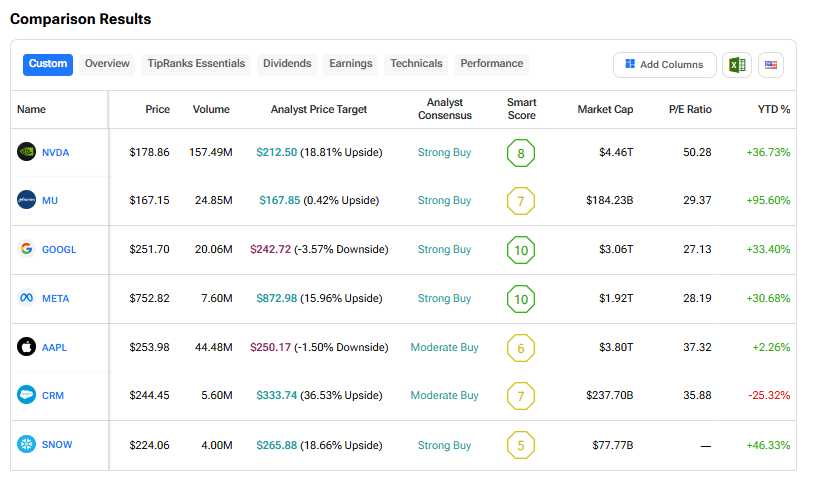This screenshot has height=481, width=813.
Task: Open the MU ticker link
Action: [50, 201]
